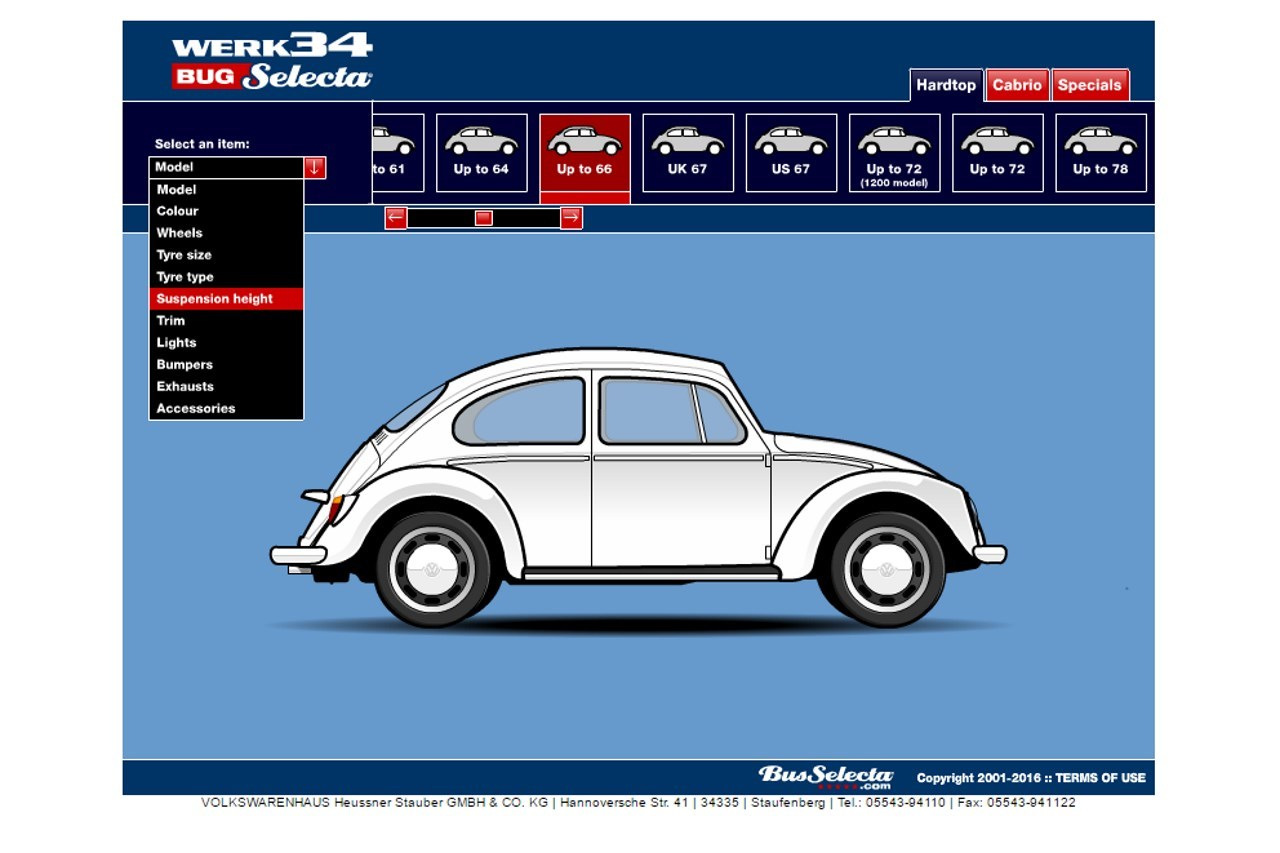Choose Exhausts from the item list

(x=226, y=386)
